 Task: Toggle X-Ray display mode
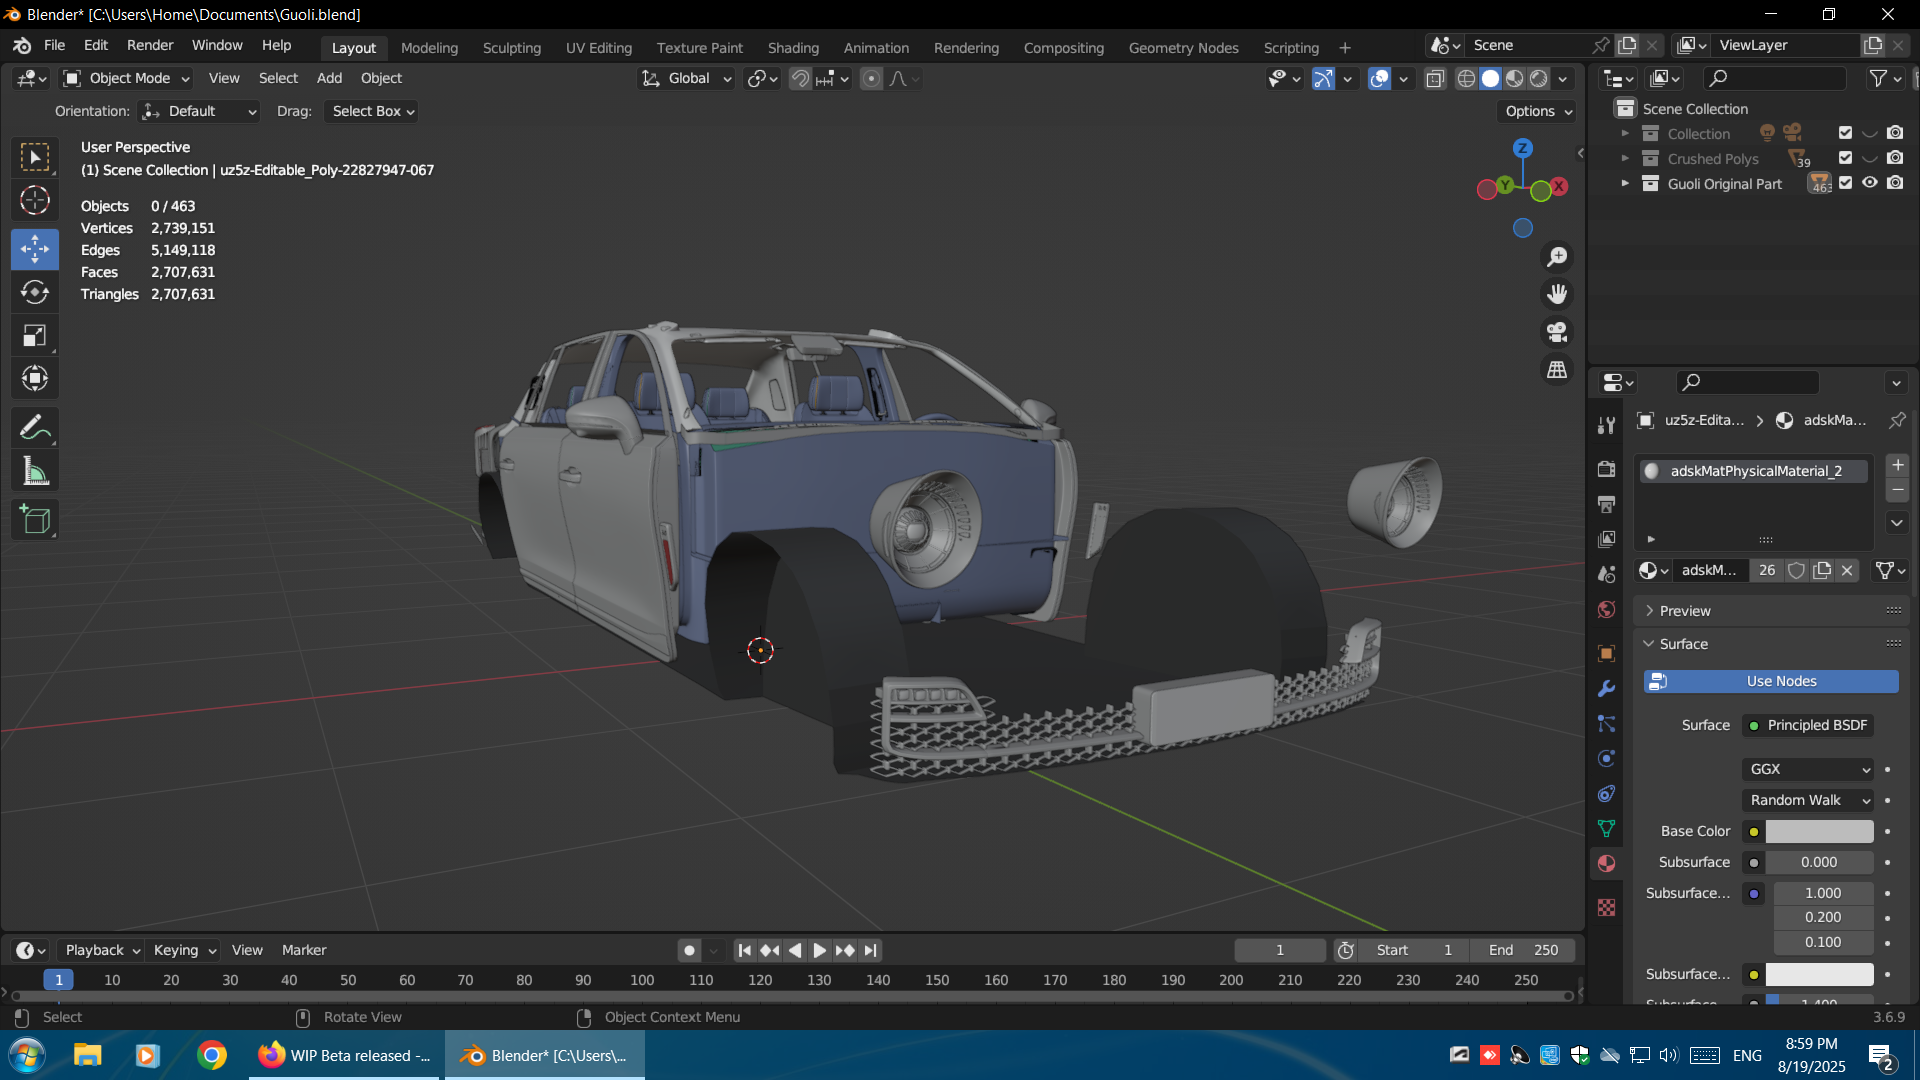click(x=1435, y=78)
